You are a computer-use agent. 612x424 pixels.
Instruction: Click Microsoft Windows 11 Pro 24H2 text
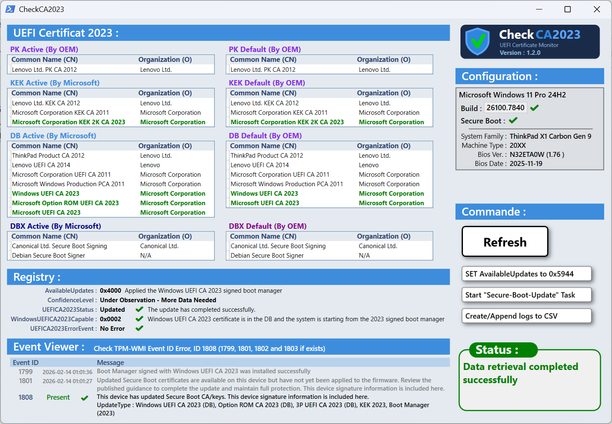click(512, 94)
